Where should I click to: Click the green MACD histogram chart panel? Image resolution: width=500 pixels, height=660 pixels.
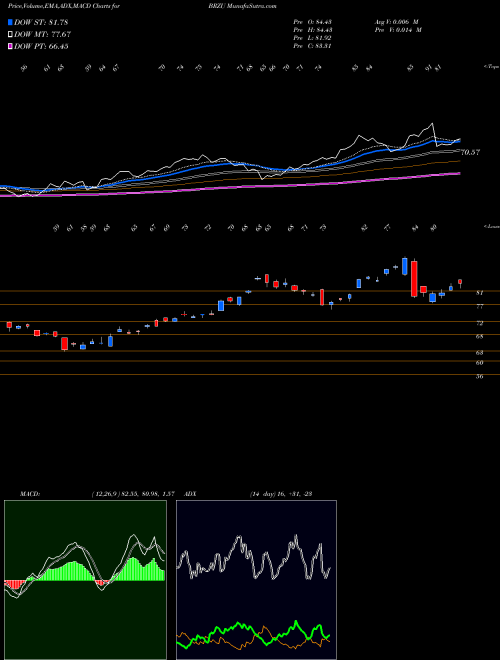click(x=85, y=580)
